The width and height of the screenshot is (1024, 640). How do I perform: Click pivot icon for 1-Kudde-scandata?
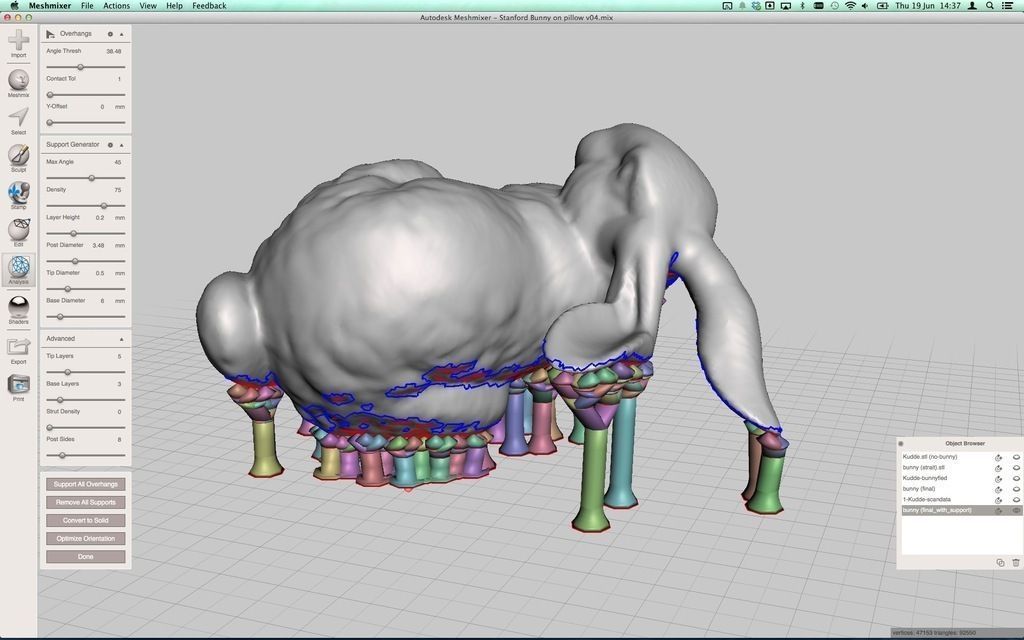(x=999, y=500)
